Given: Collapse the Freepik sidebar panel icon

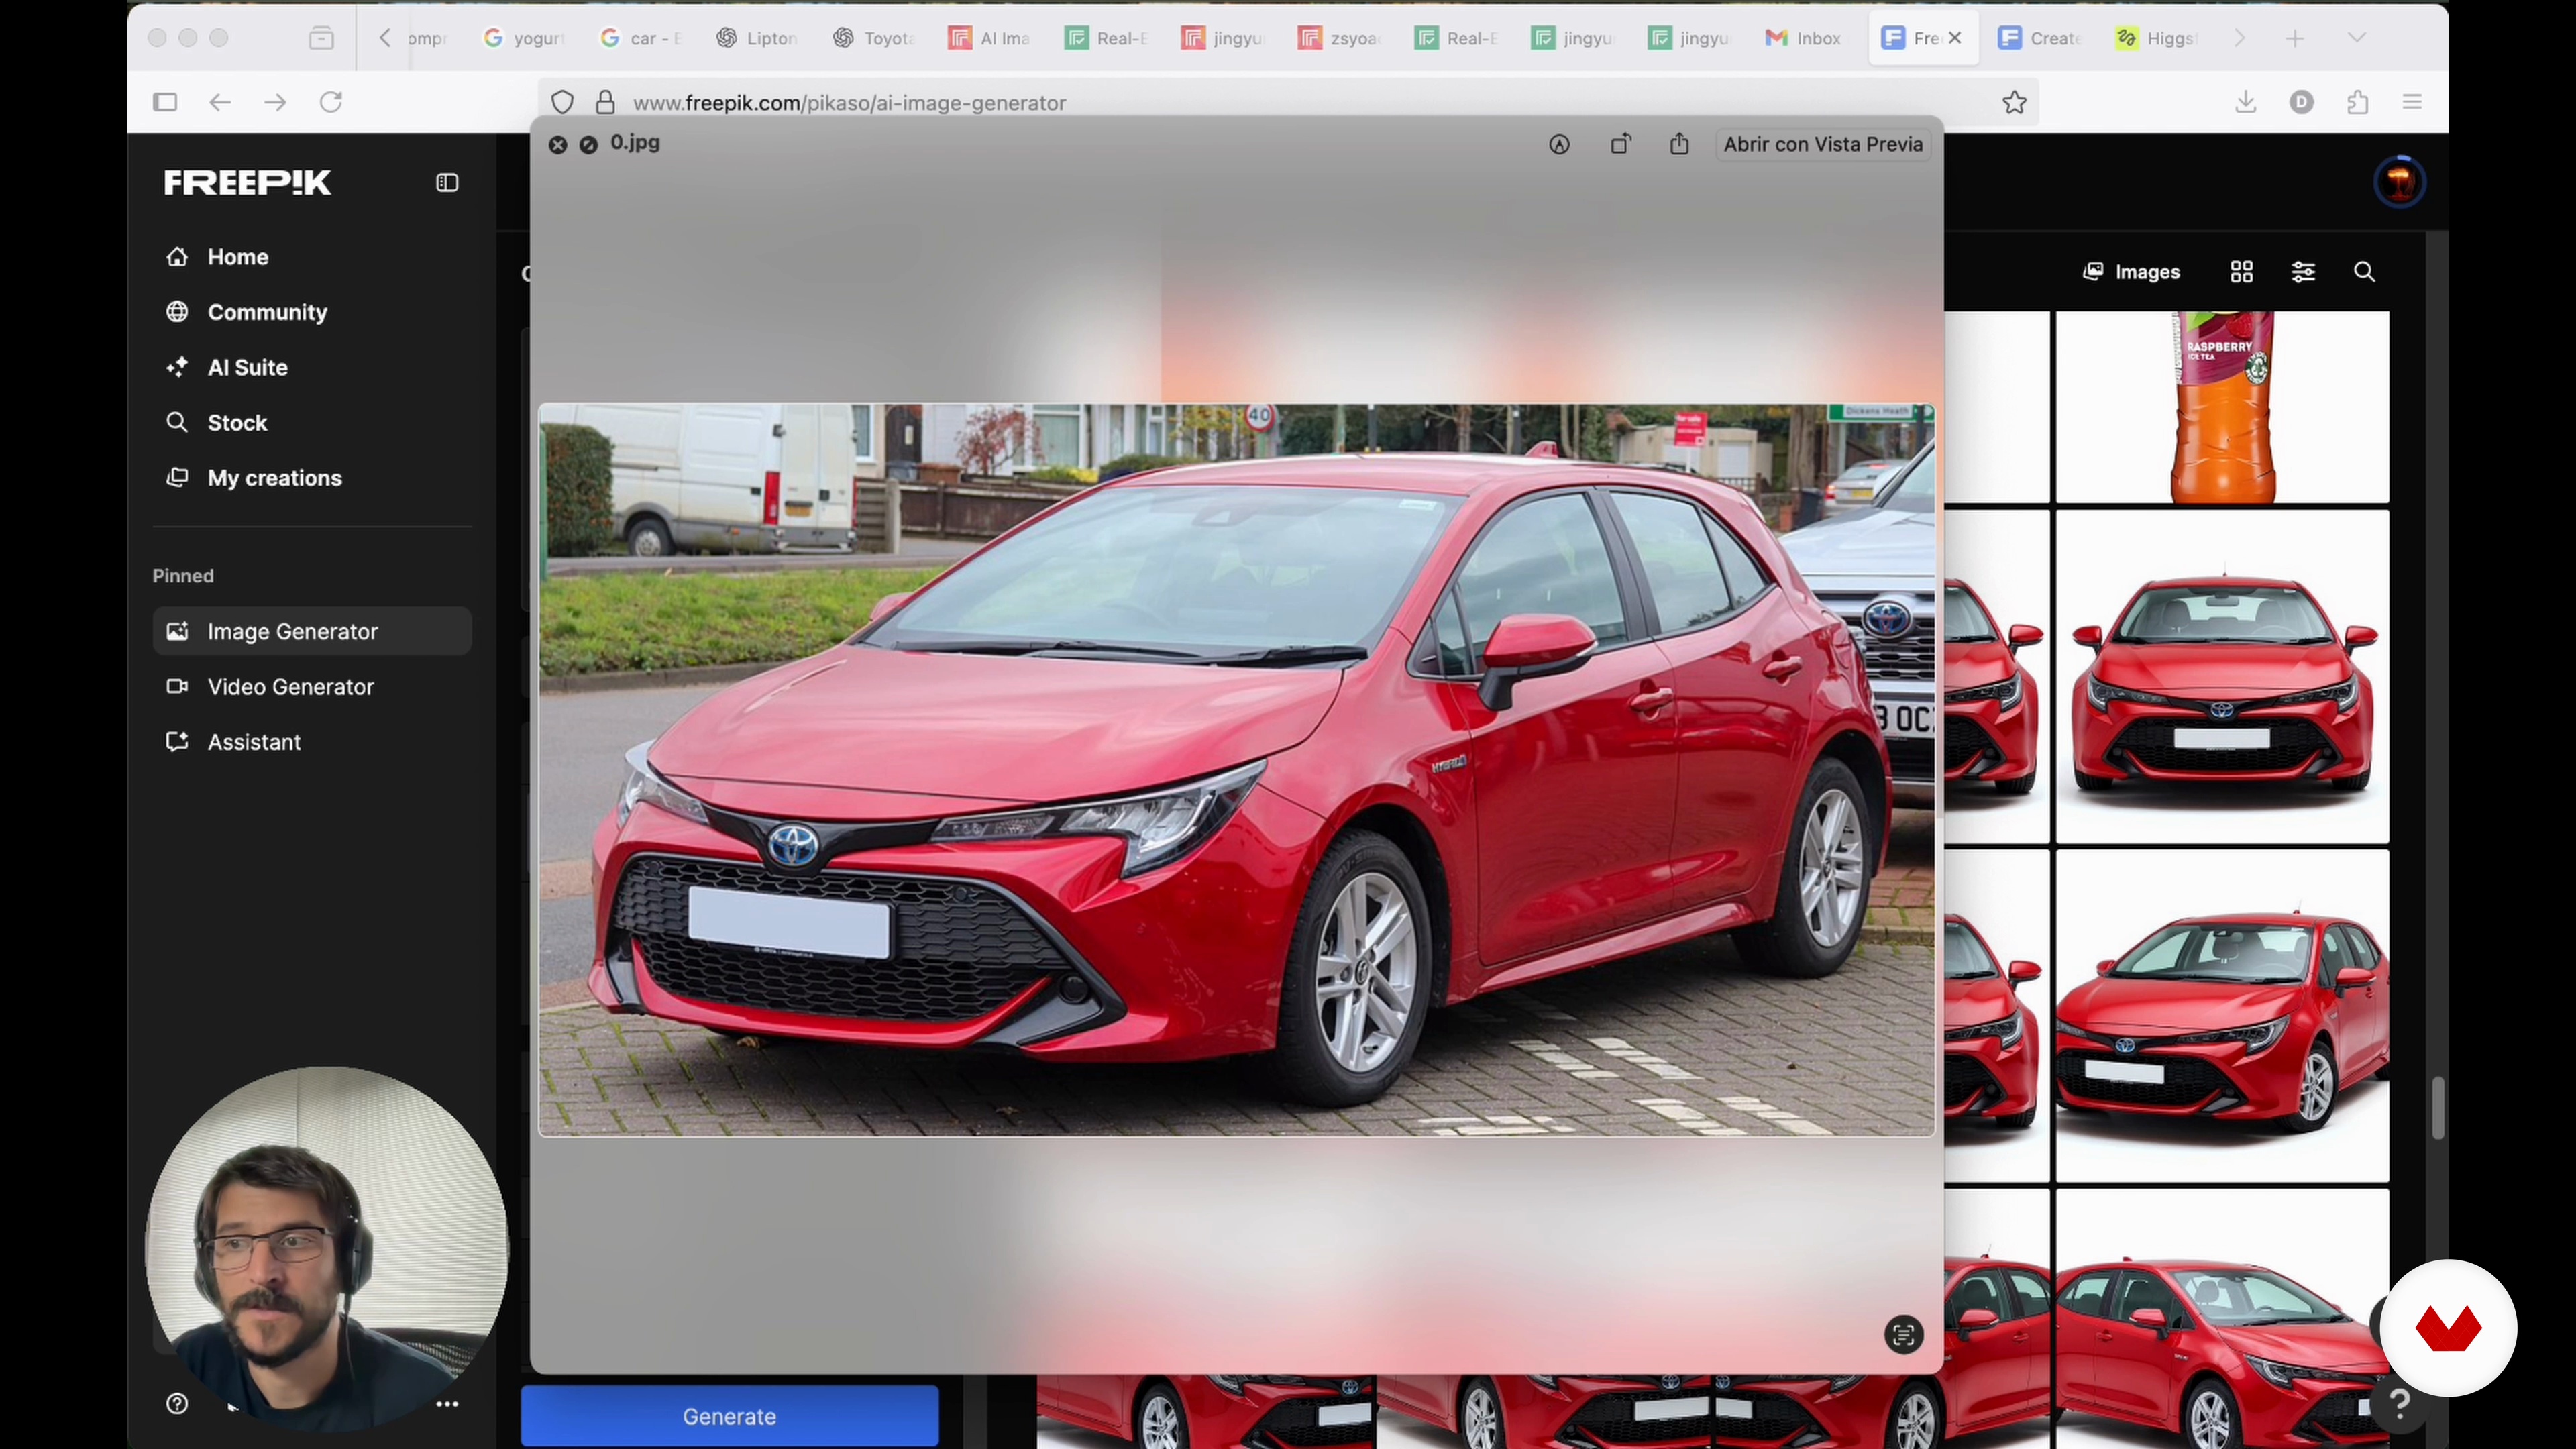Looking at the screenshot, I should pos(447,182).
